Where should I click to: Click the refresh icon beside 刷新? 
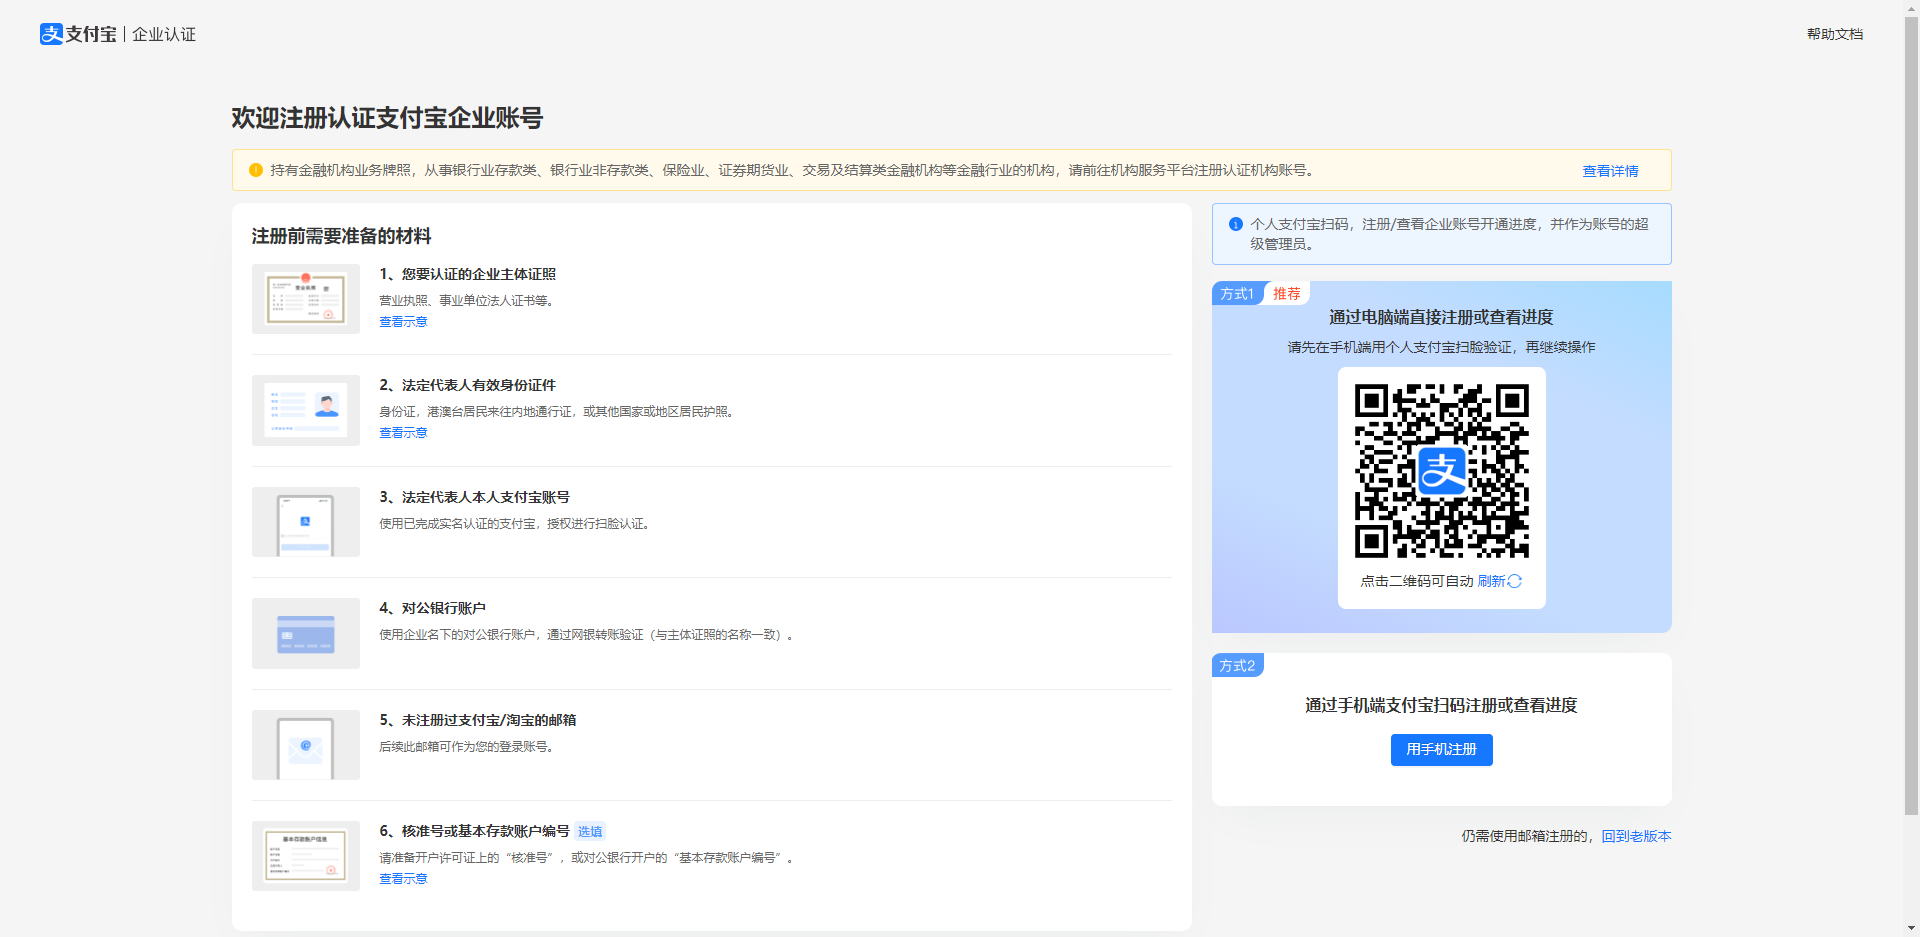(1514, 581)
